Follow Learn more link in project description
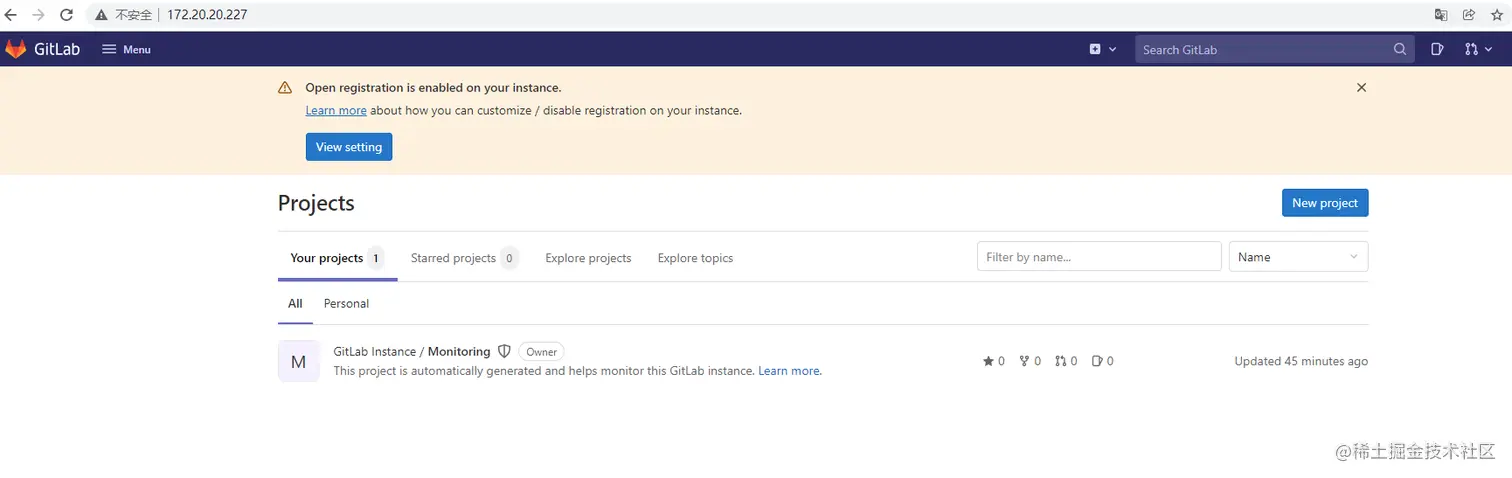The width and height of the screenshot is (1512, 478). click(x=790, y=371)
